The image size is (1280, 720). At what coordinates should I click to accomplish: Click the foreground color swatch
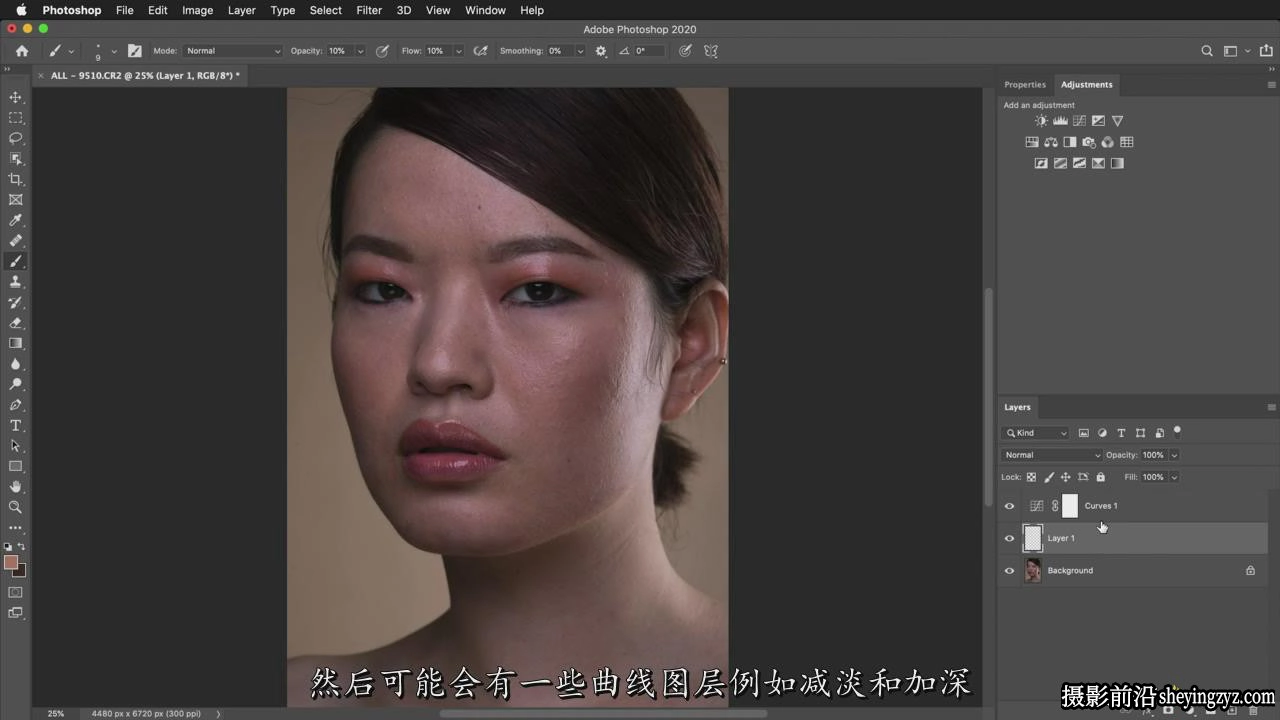pos(11,563)
